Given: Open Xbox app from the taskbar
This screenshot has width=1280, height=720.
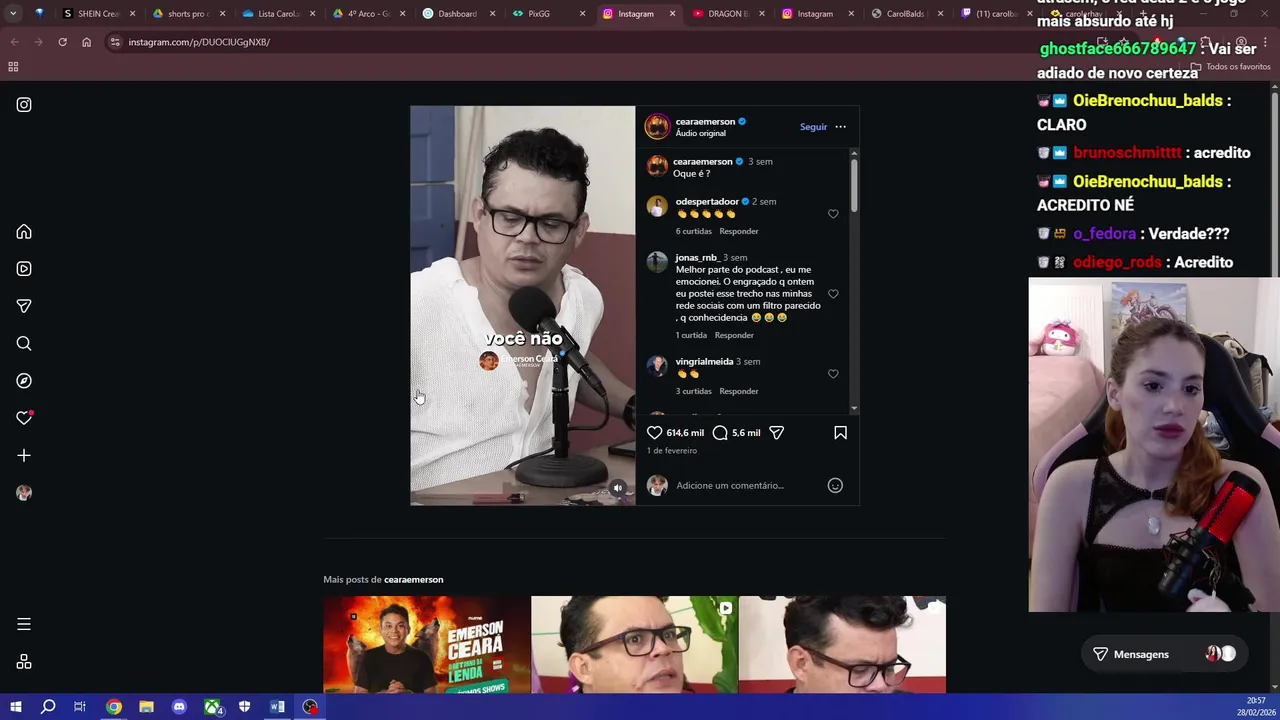Looking at the screenshot, I should (x=212, y=707).
